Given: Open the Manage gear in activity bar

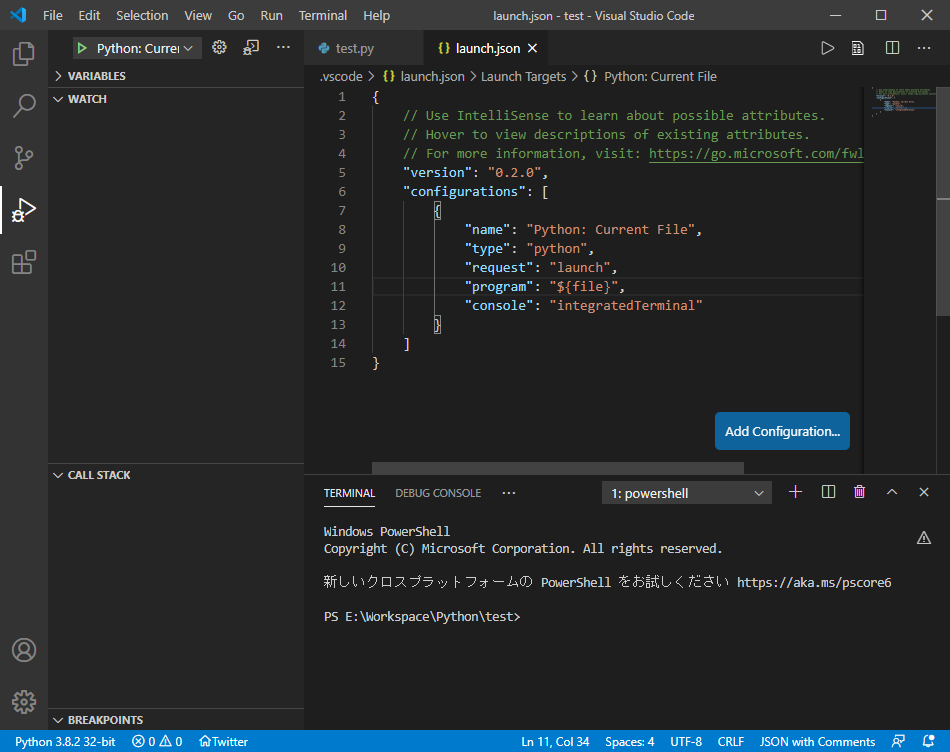Looking at the screenshot, I should 24,702.
